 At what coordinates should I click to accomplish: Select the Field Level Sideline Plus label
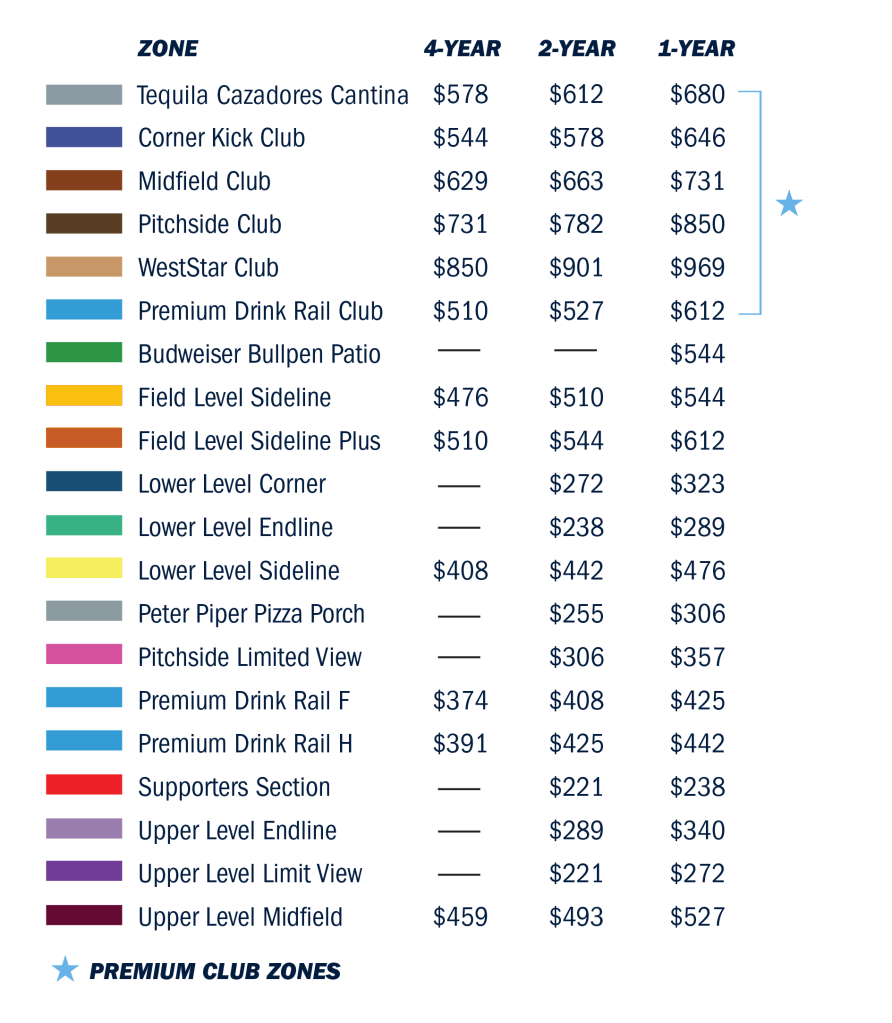(259, 441)
